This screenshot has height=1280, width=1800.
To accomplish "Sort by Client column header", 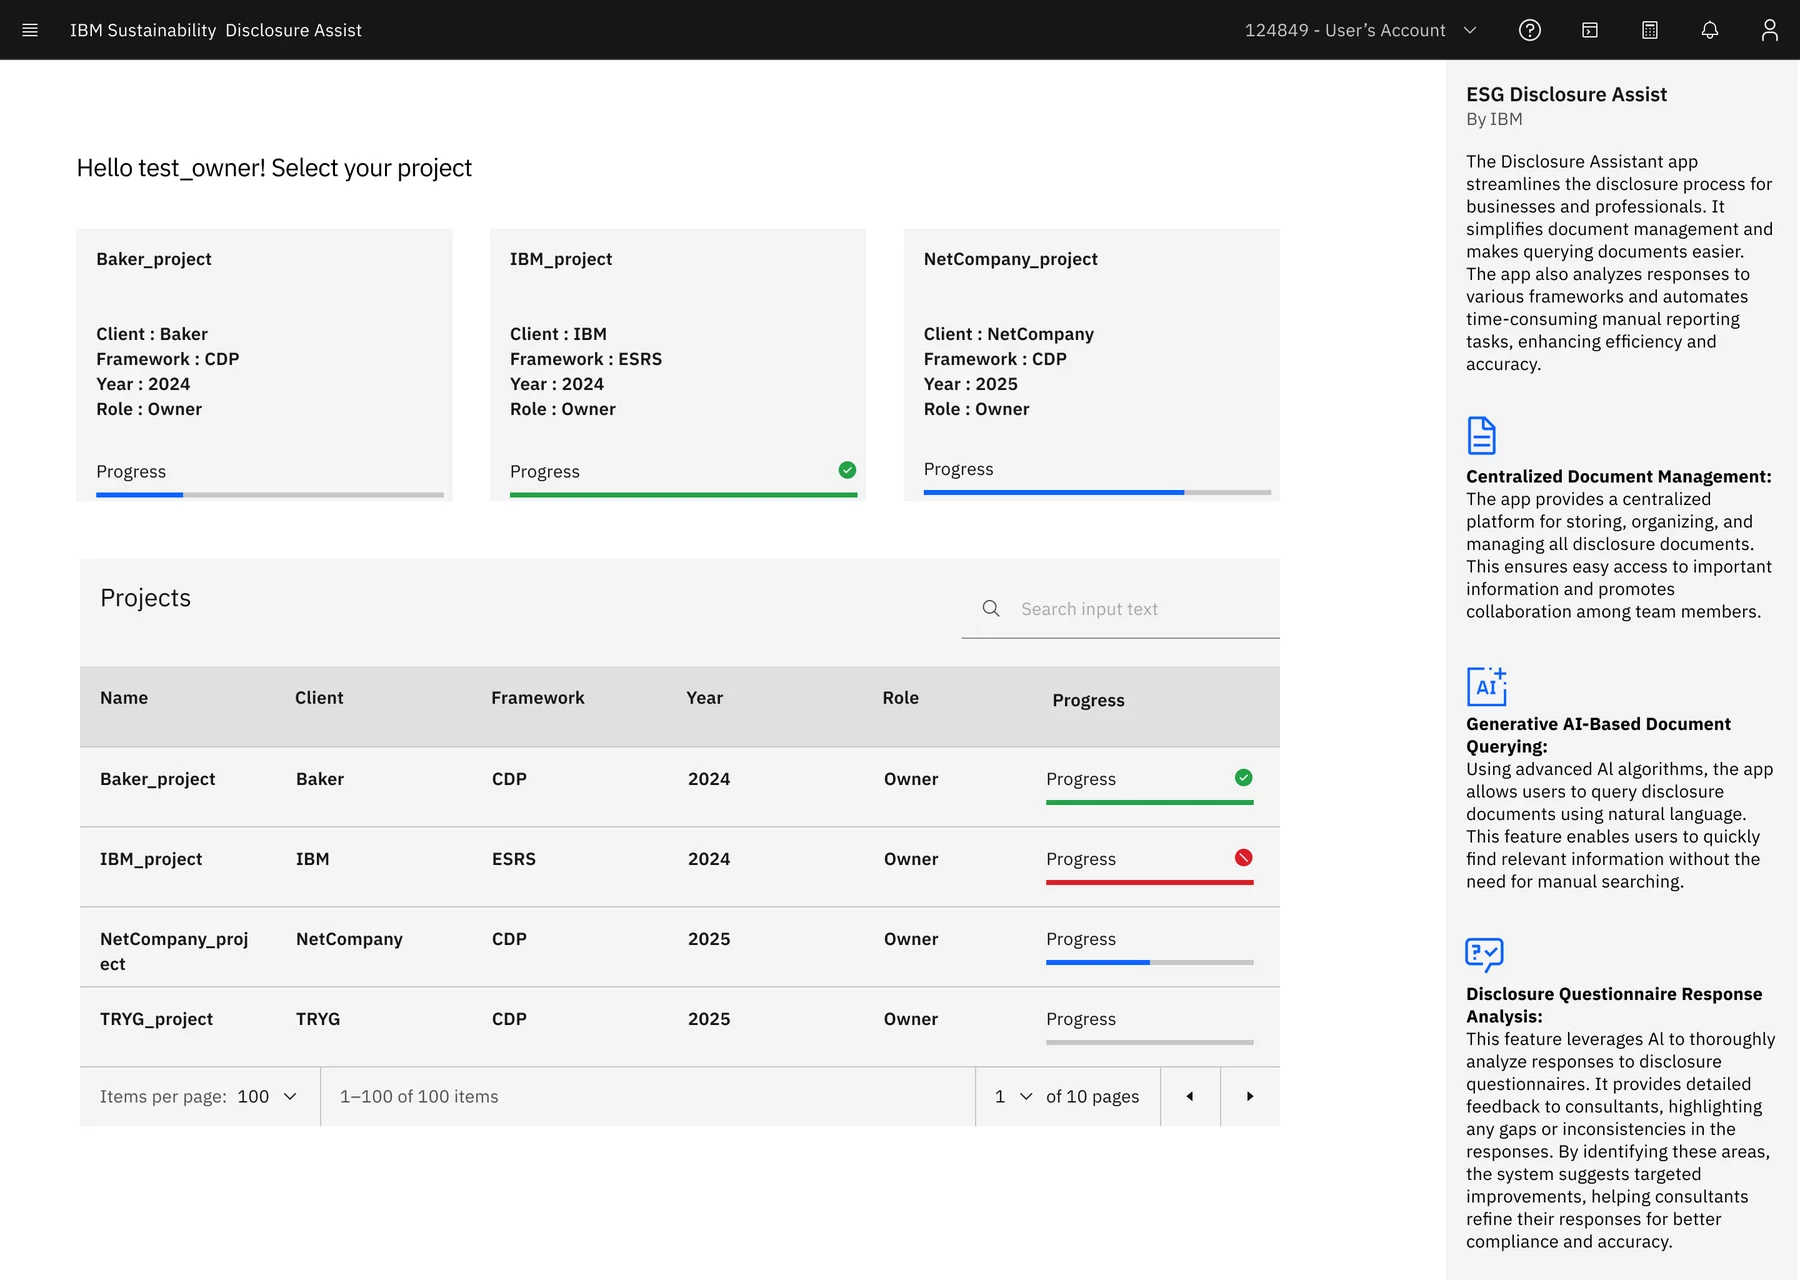I will point(319,698).
